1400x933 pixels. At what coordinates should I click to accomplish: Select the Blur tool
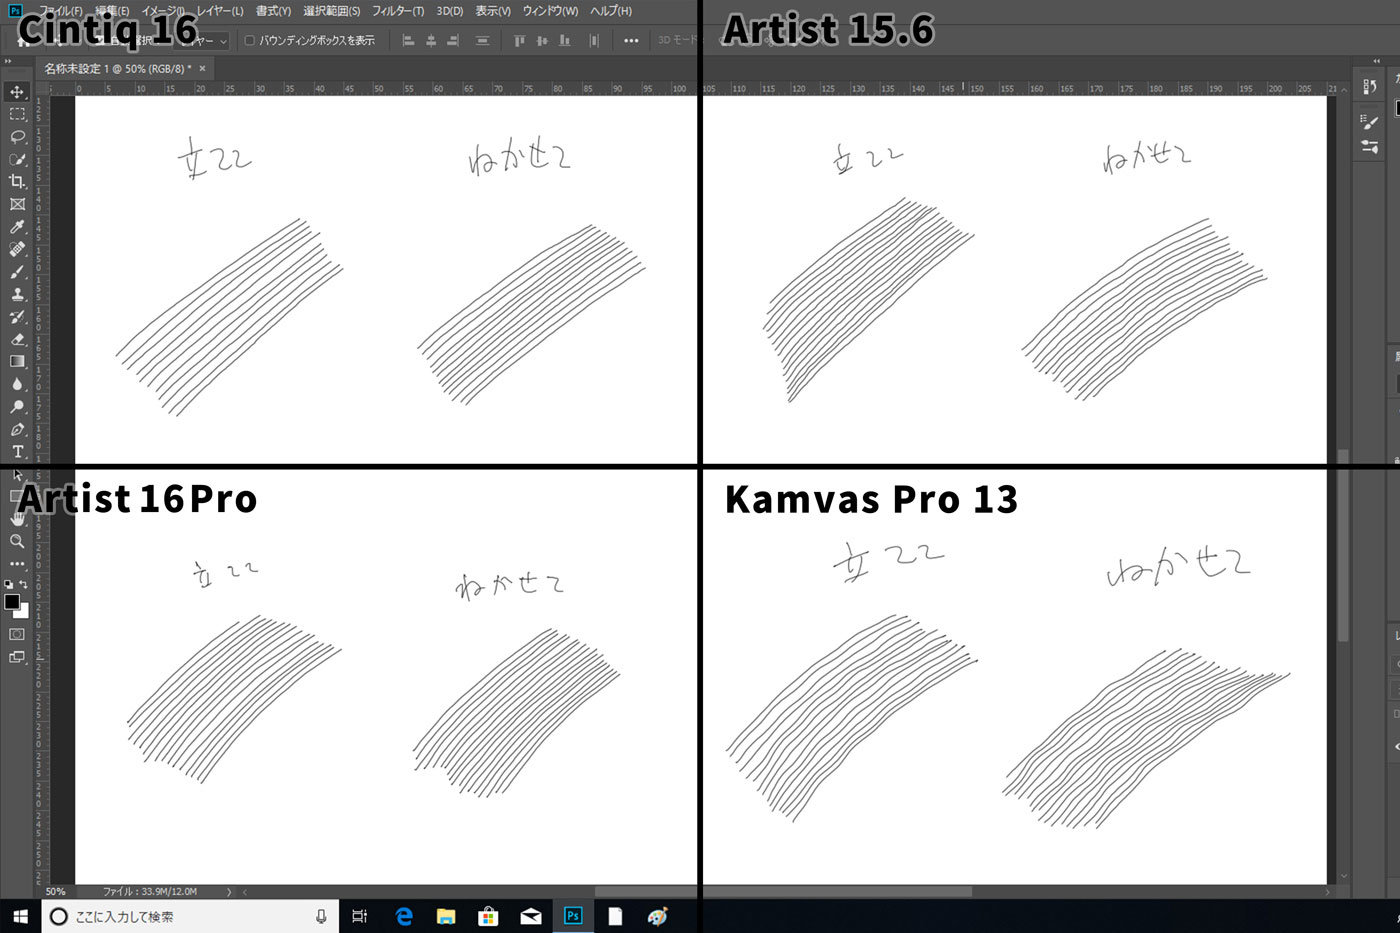(17, 384)
